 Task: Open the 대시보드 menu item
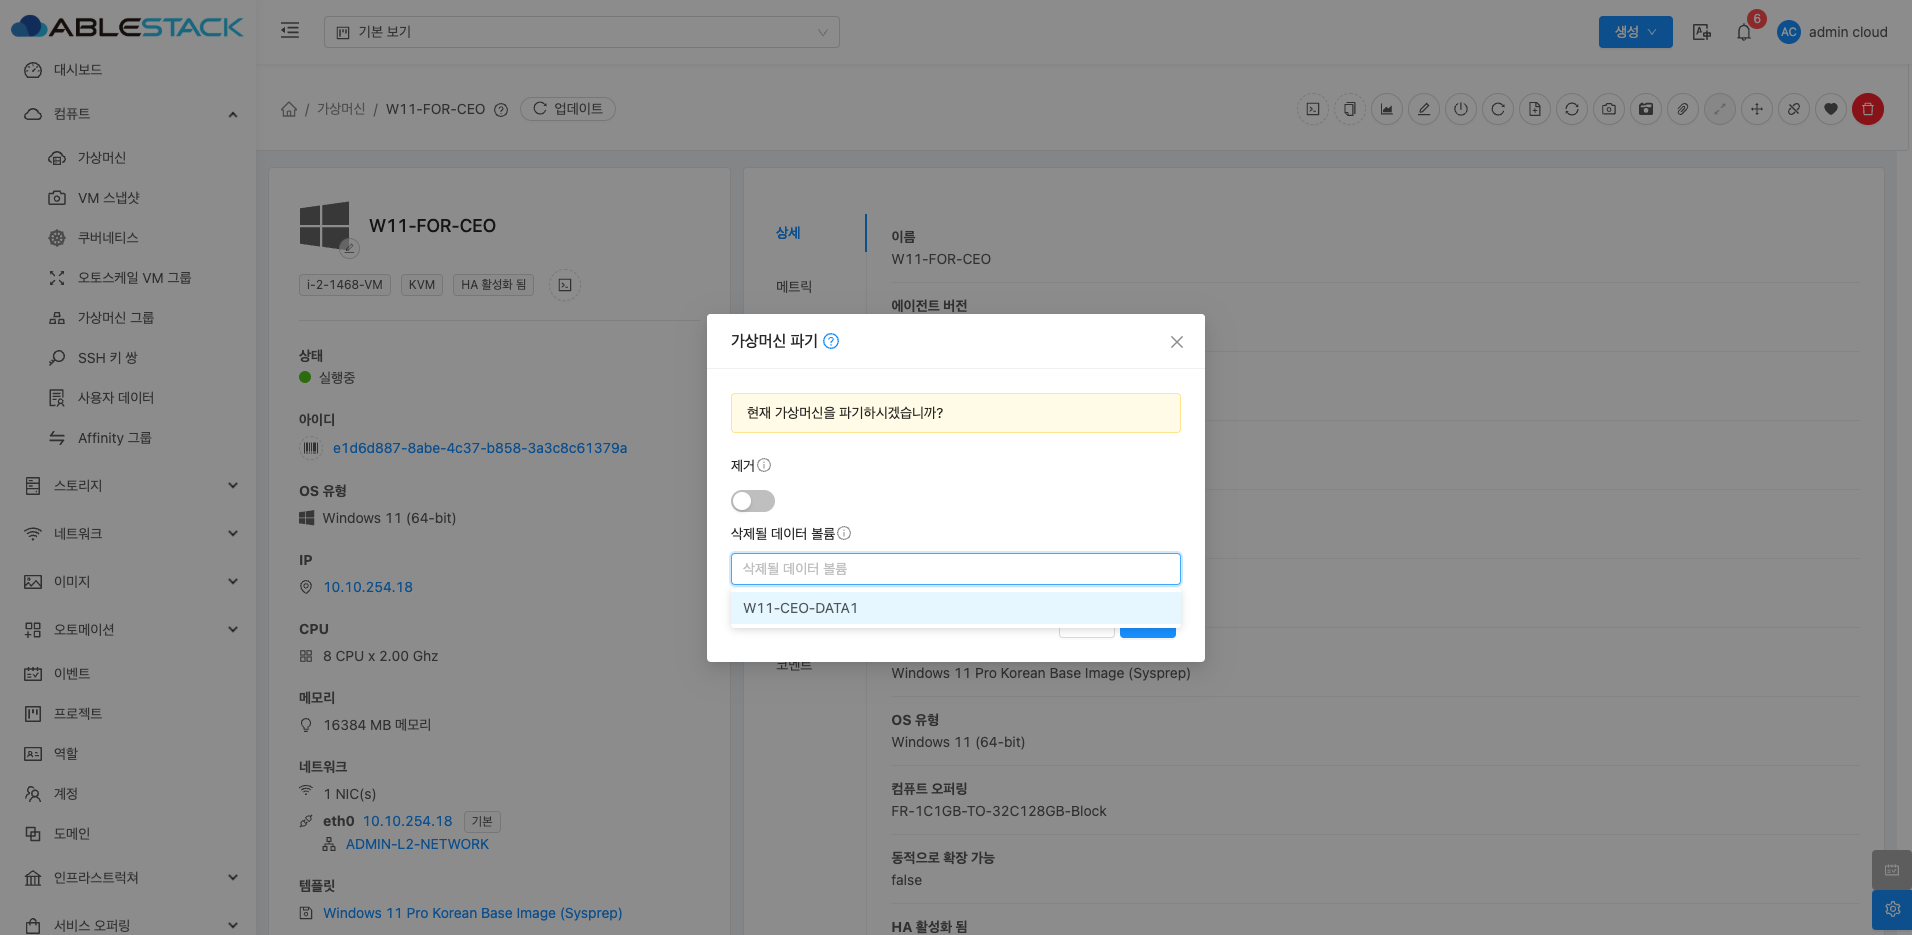[78, 70]
